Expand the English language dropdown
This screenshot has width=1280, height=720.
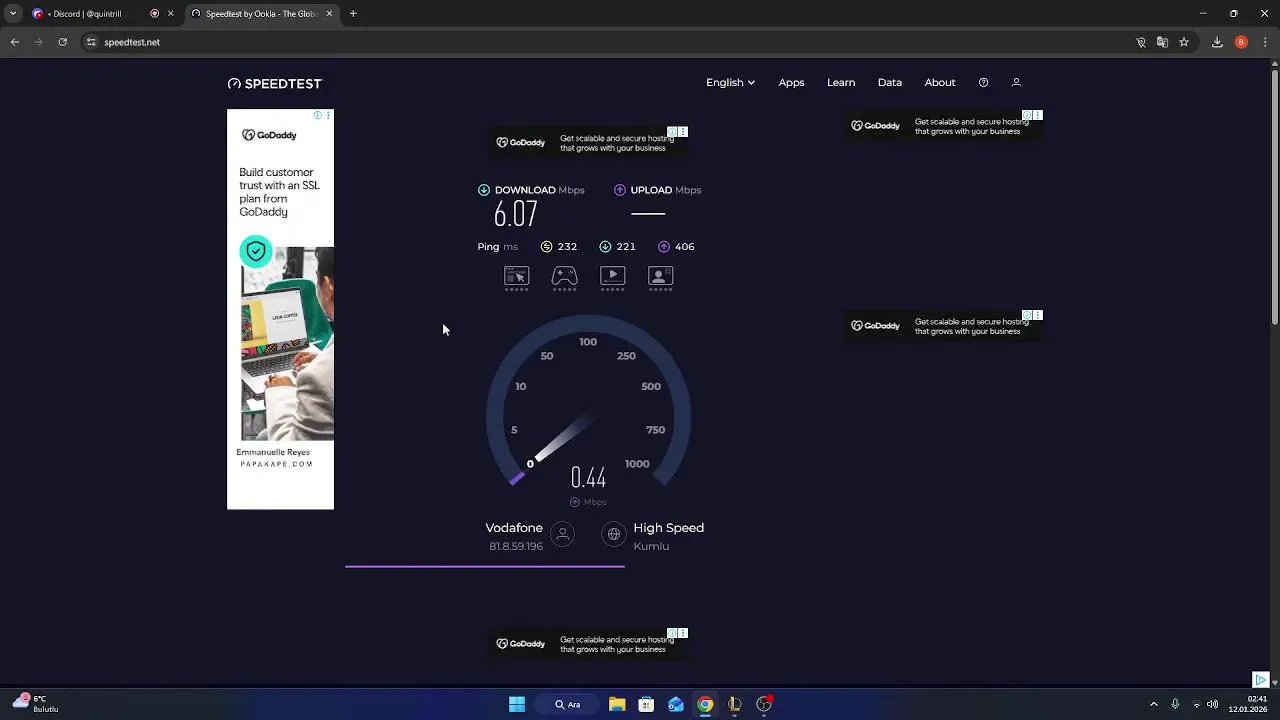(x=730, y=83)
